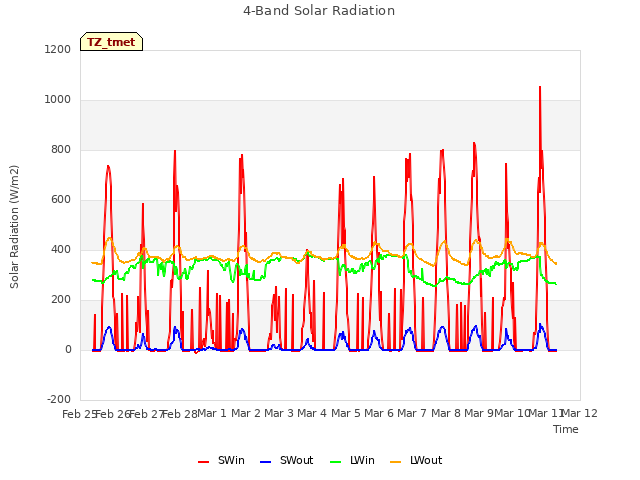This screenshot has width=640, height=480.
Task: Click the Mar 6 x-axis label
Action: click(379, 413)
